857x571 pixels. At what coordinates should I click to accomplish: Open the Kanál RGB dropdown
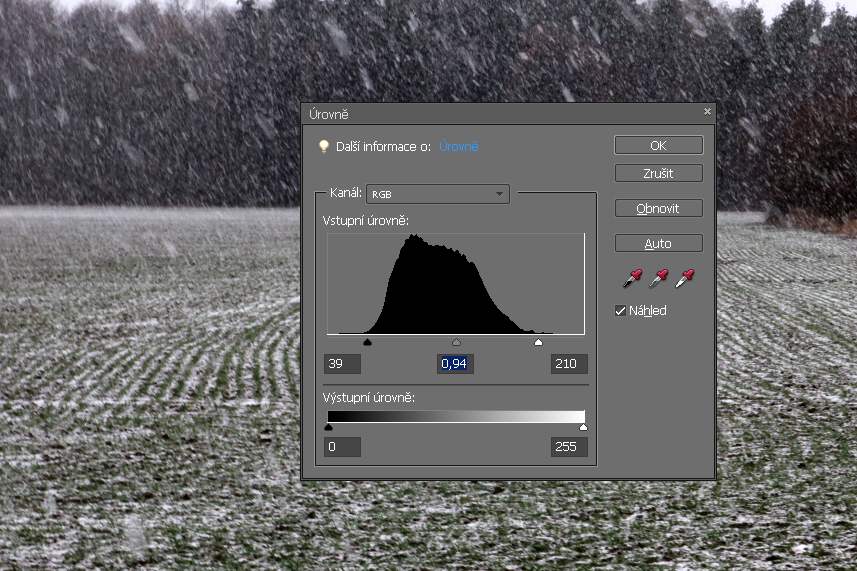tap(438, 195)
